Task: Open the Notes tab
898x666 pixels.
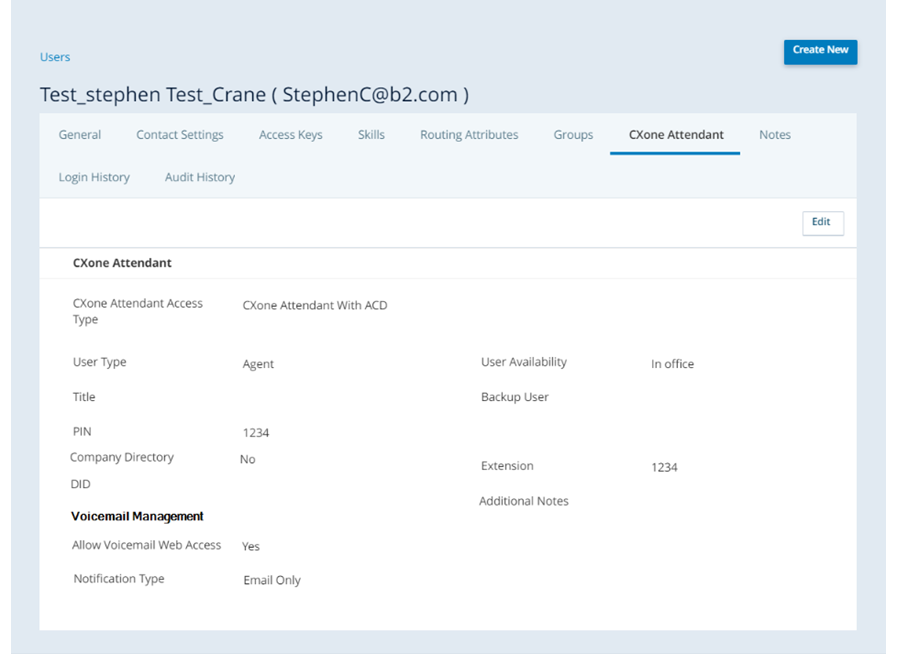Action: tap(775, 135)
